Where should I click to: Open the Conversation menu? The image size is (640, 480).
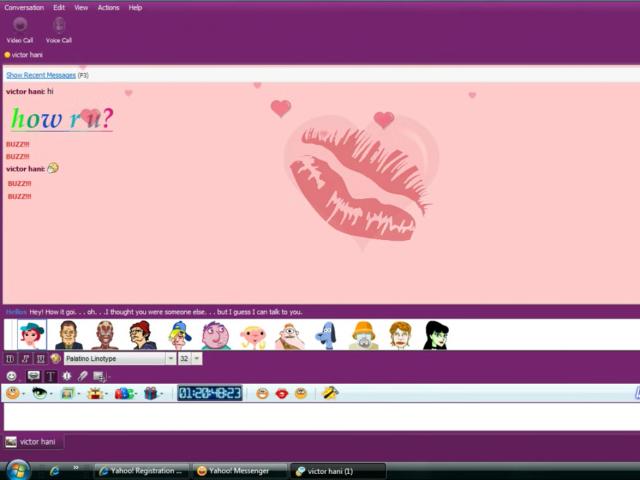[x=24, y=7]
